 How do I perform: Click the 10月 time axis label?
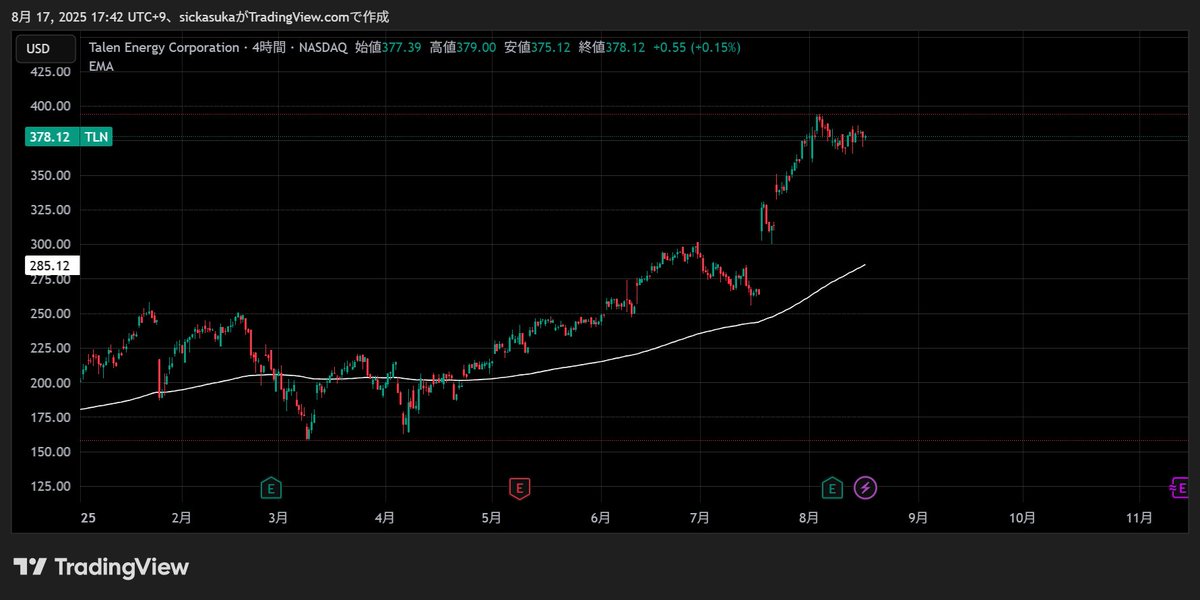pos(1022,518)
